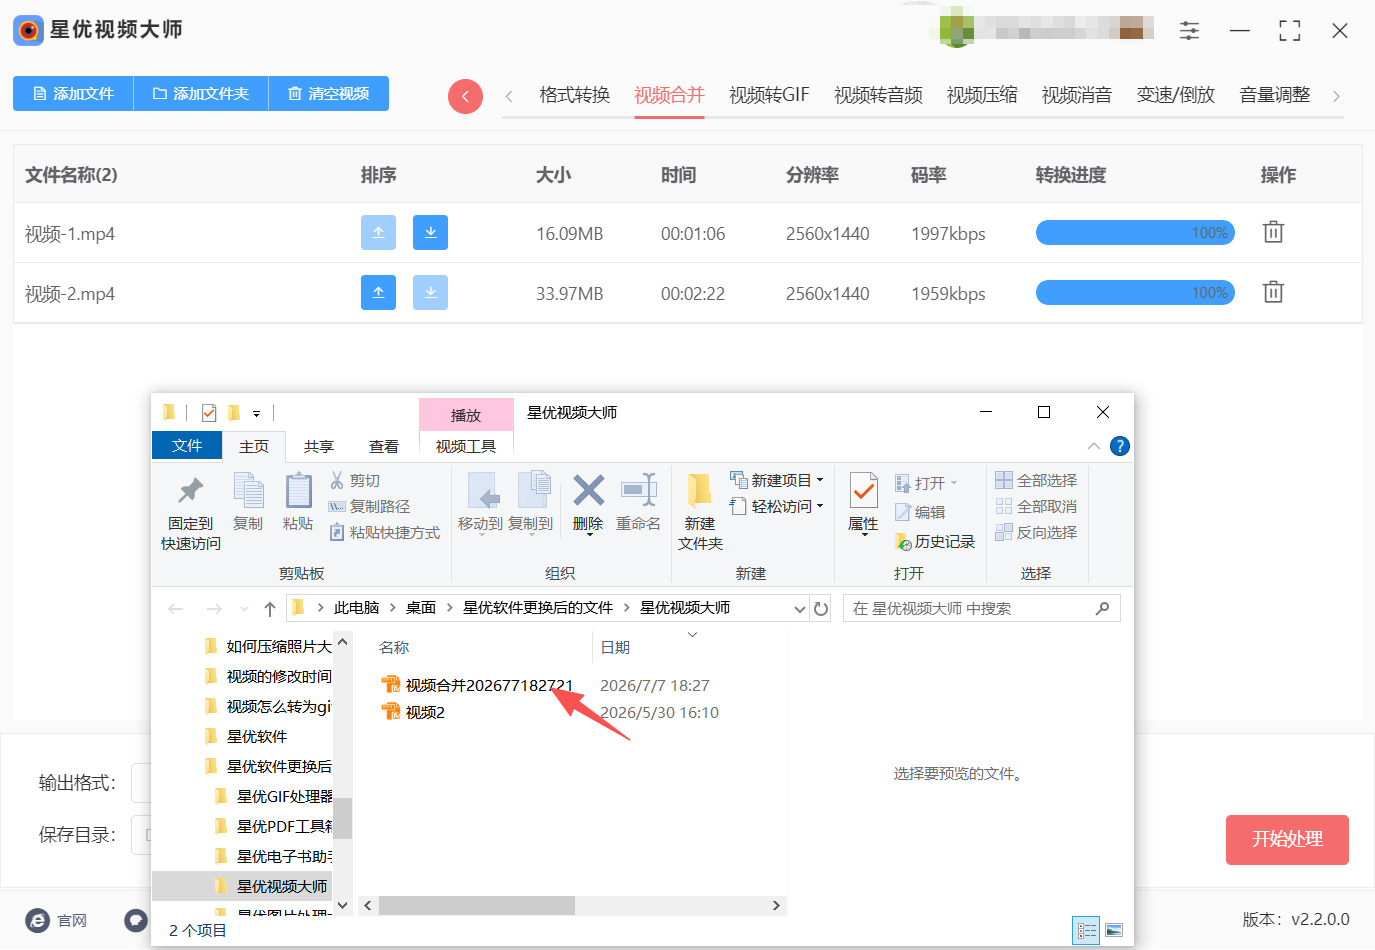Viewport: 1375px width, 950px height.
Task: Open the 查看 ribbon tab
Action: (384, 446)
